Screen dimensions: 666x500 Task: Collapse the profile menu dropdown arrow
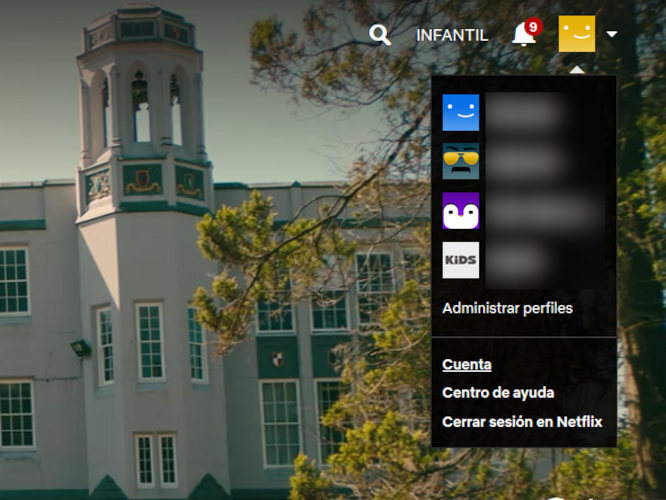pyautogui.click(x=612, y=34)
